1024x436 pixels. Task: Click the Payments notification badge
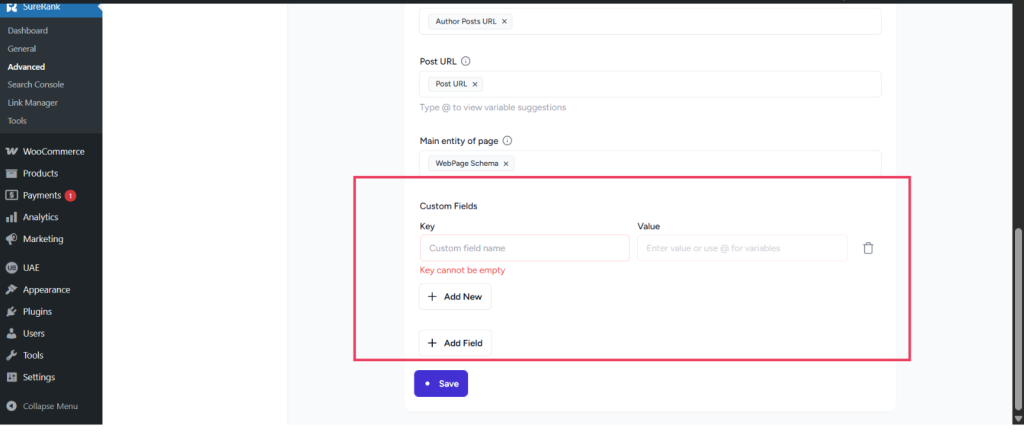coord(71,195)
